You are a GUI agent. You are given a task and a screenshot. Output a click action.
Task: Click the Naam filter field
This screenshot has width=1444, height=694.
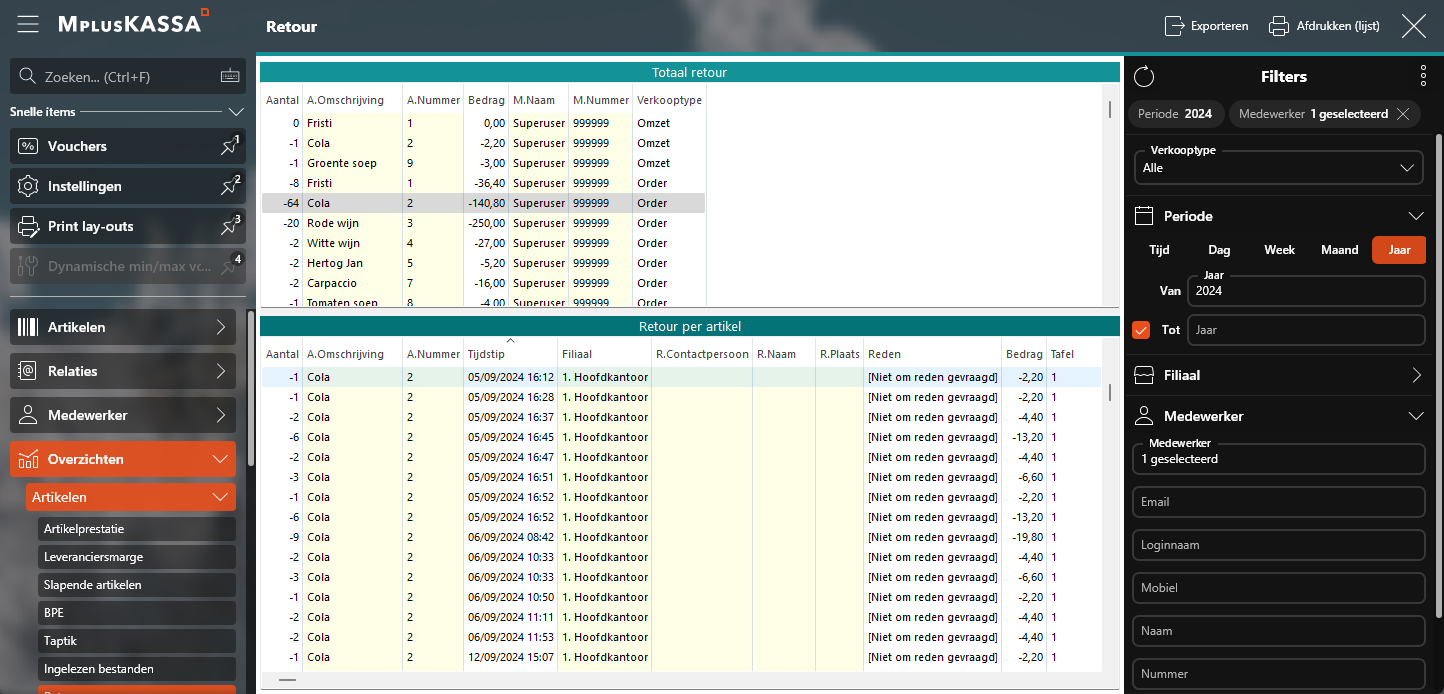[1279, 631]
